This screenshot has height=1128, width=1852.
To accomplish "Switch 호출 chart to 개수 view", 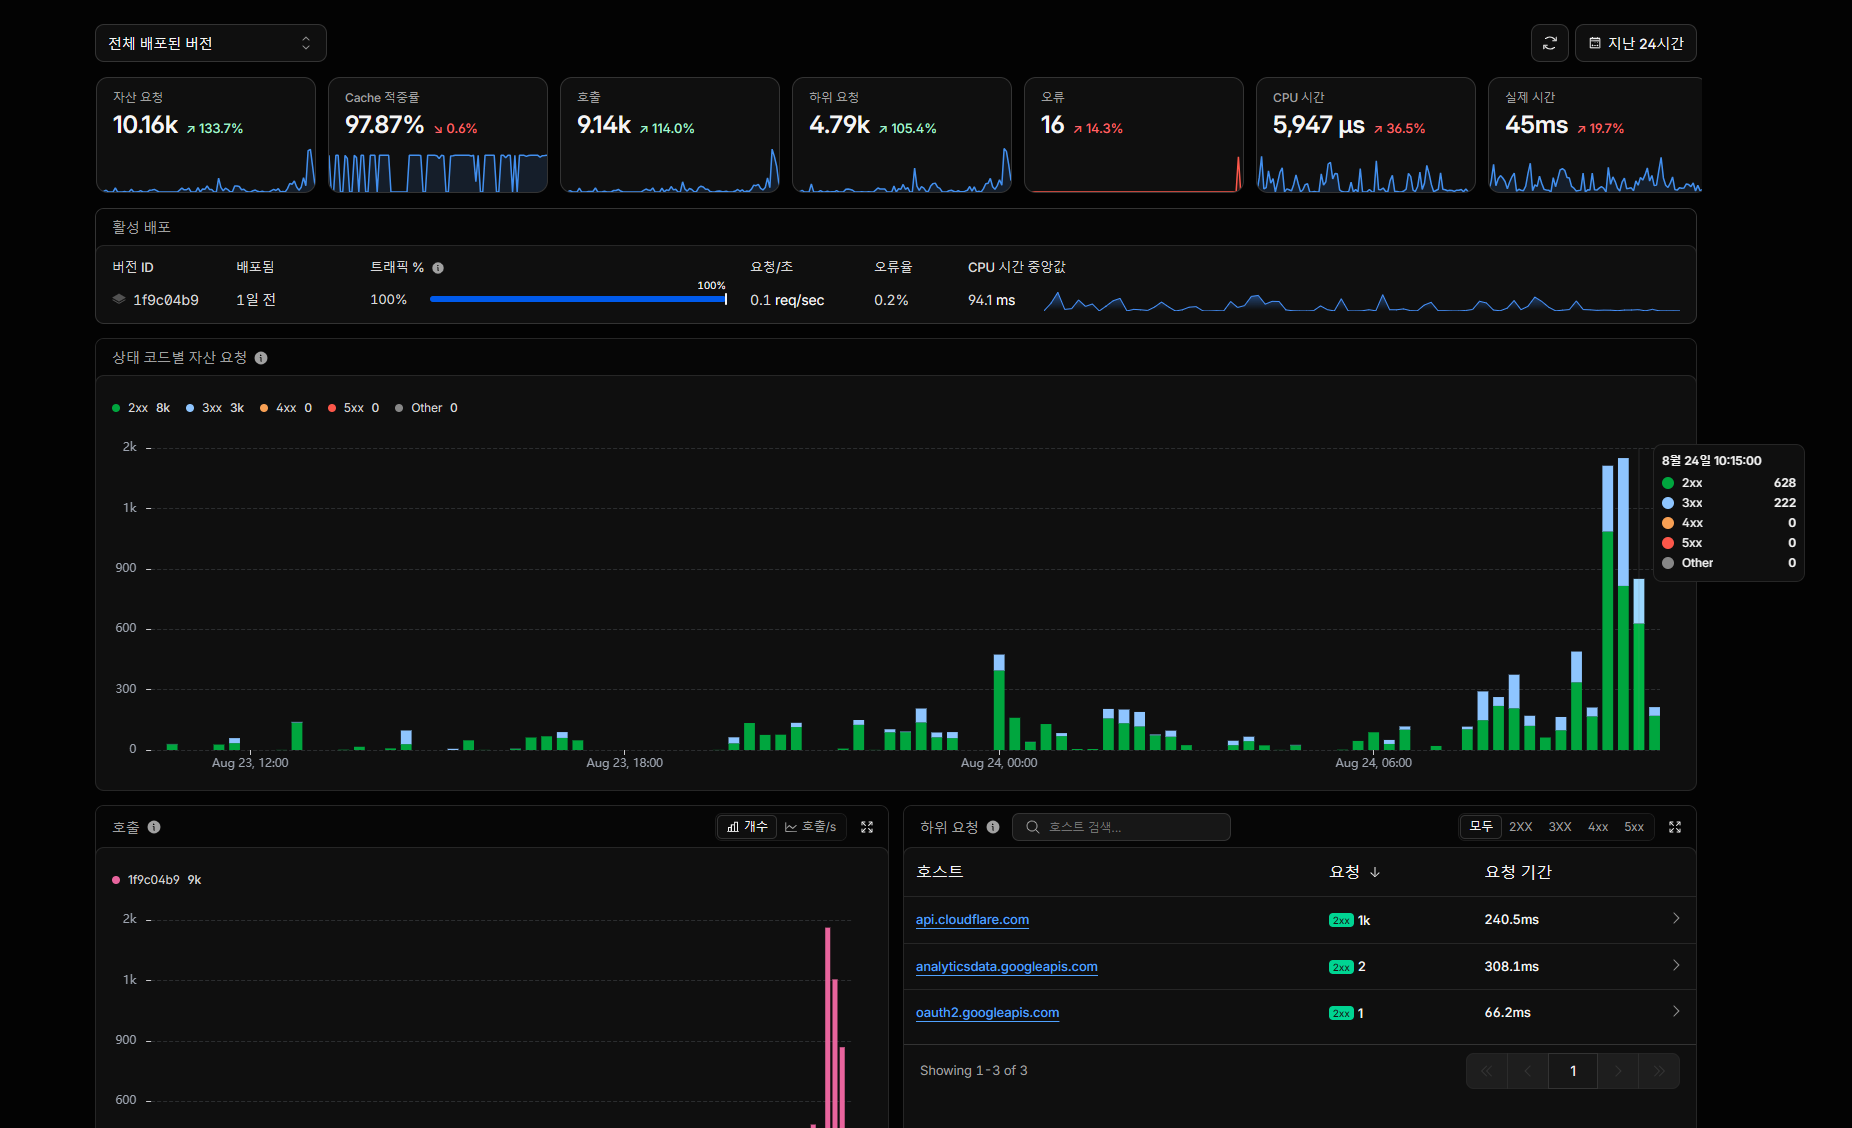I will (747, 827).
